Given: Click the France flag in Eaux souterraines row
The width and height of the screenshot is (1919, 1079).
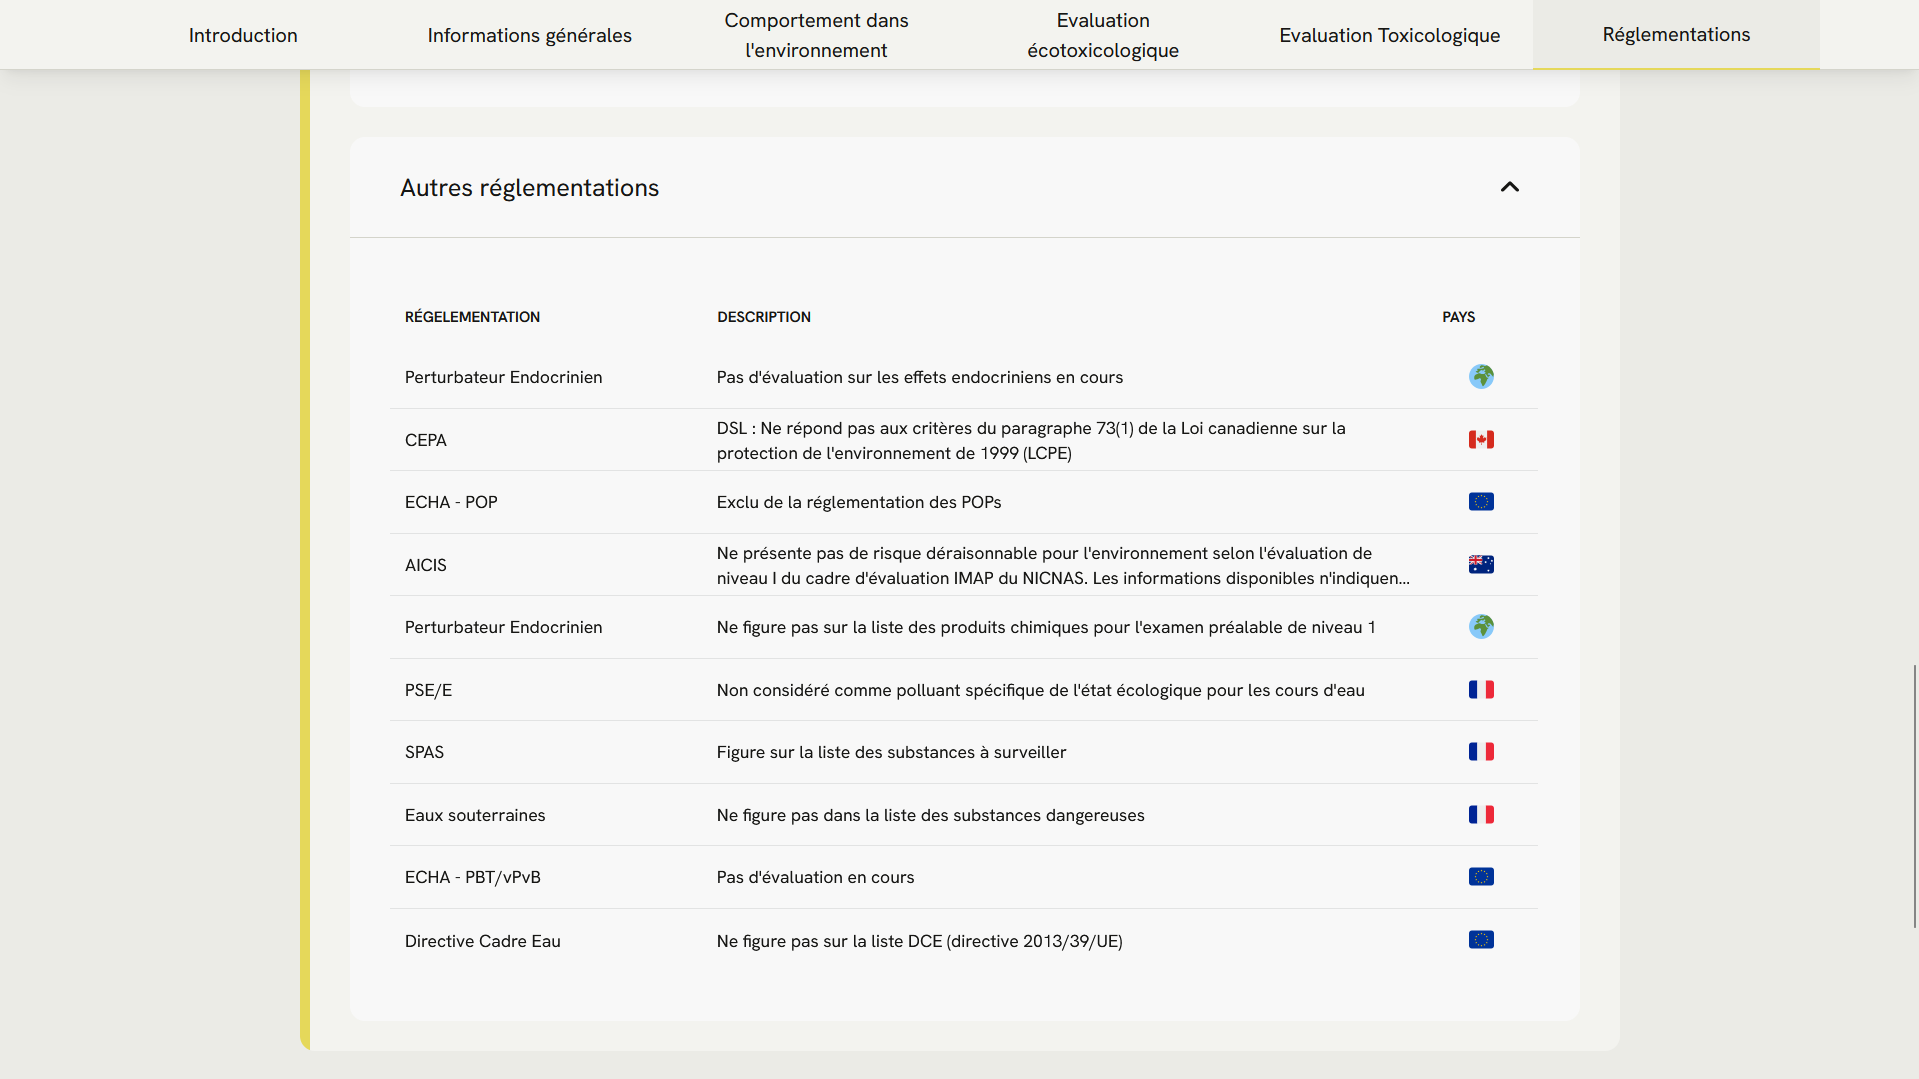Looking at the screenshot, I should [x=1481, y=815].
